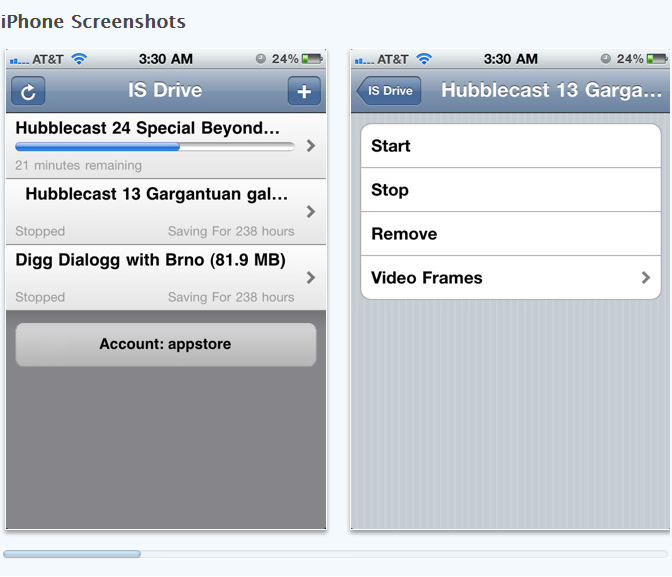Click the horizontal screenshots scrollbar thumb
This screenshot has height=577, width=672.
point(72,553)
